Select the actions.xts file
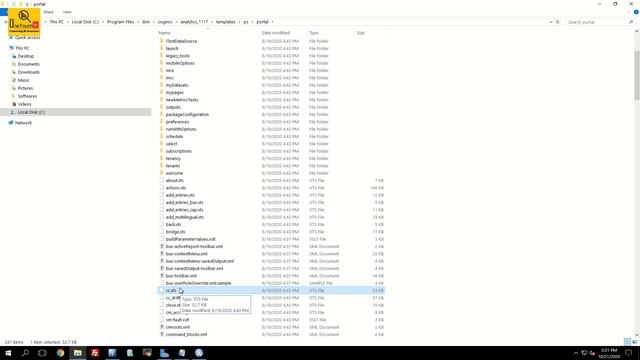Image resolution: width=640 pixels, height=360 pixels. (x=176, y=188)
